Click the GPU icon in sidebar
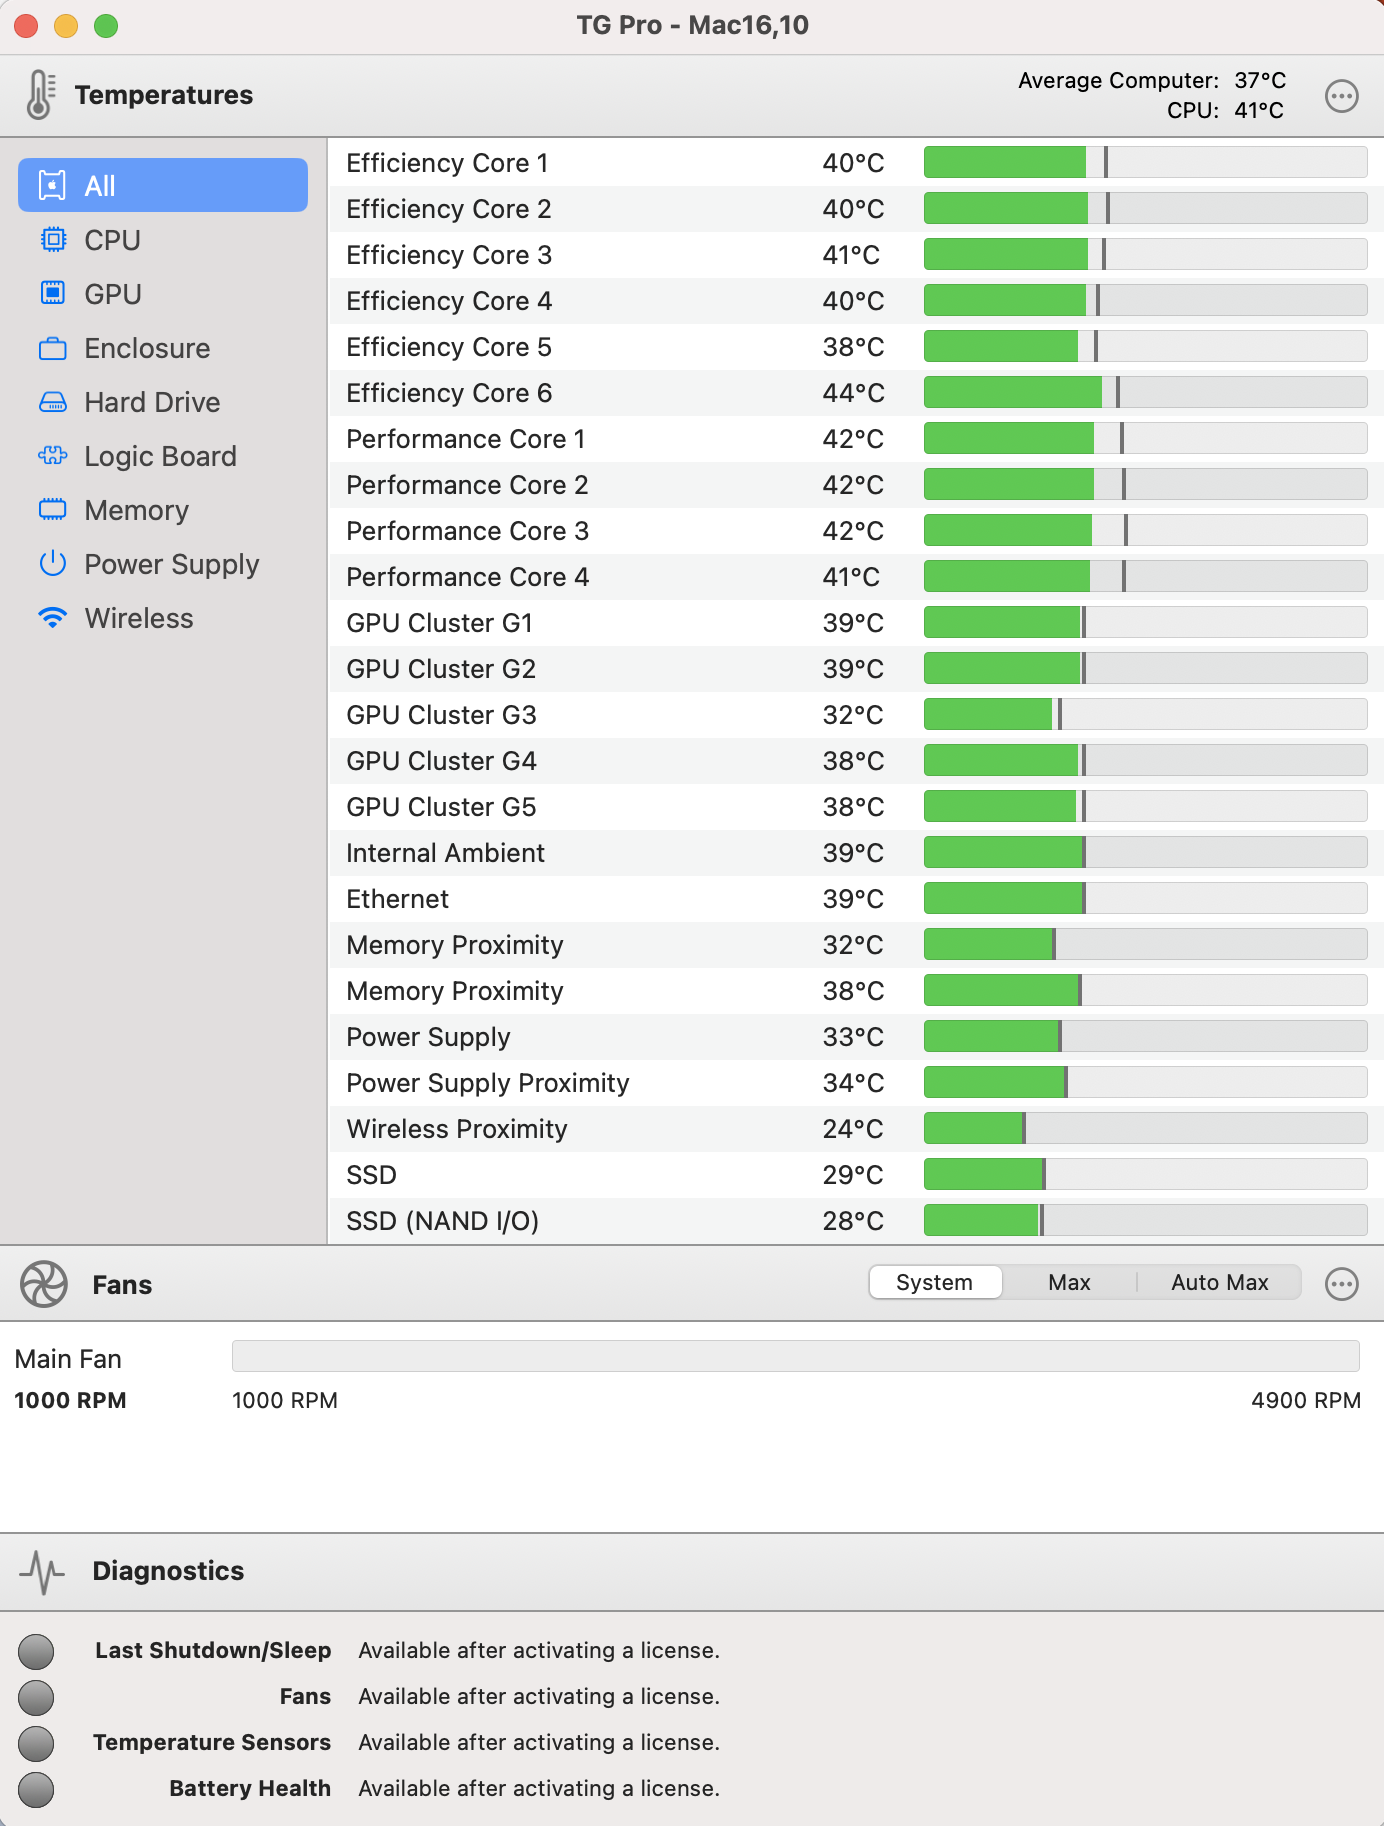Screen dimensions: 1384x1826 tap(53, 294)
